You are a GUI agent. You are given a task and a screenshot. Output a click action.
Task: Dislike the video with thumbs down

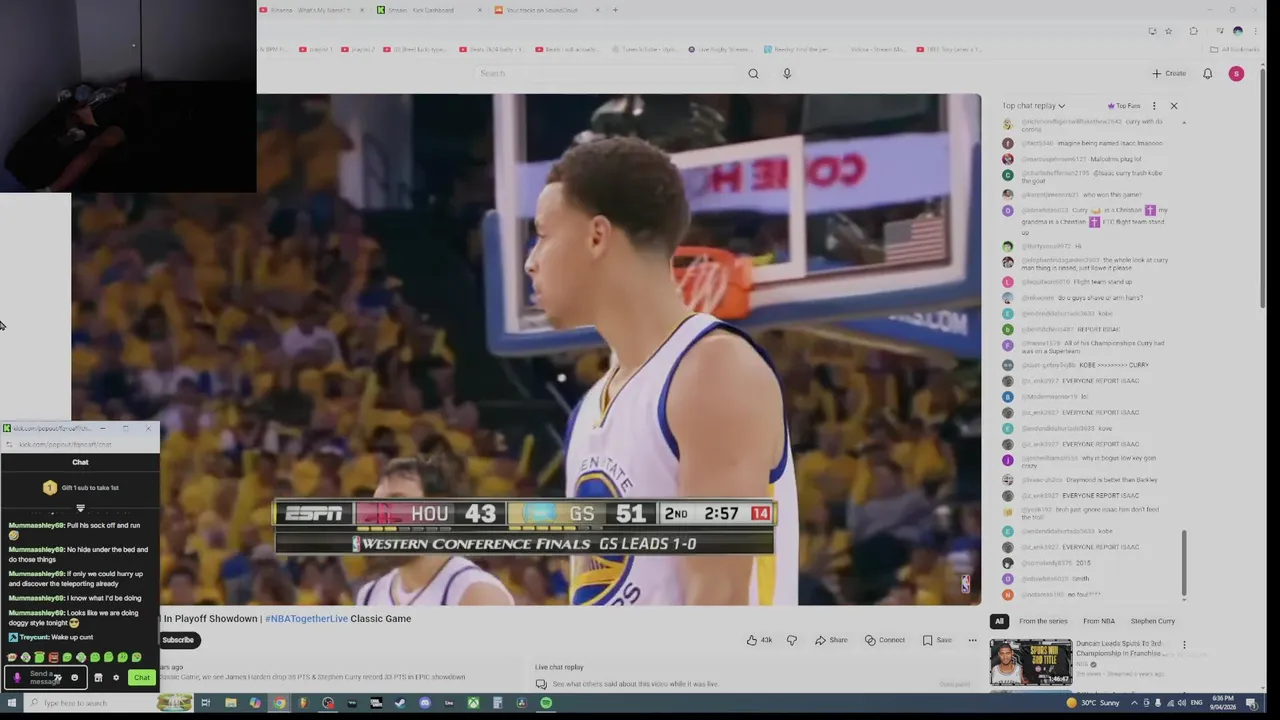point(791,640)
